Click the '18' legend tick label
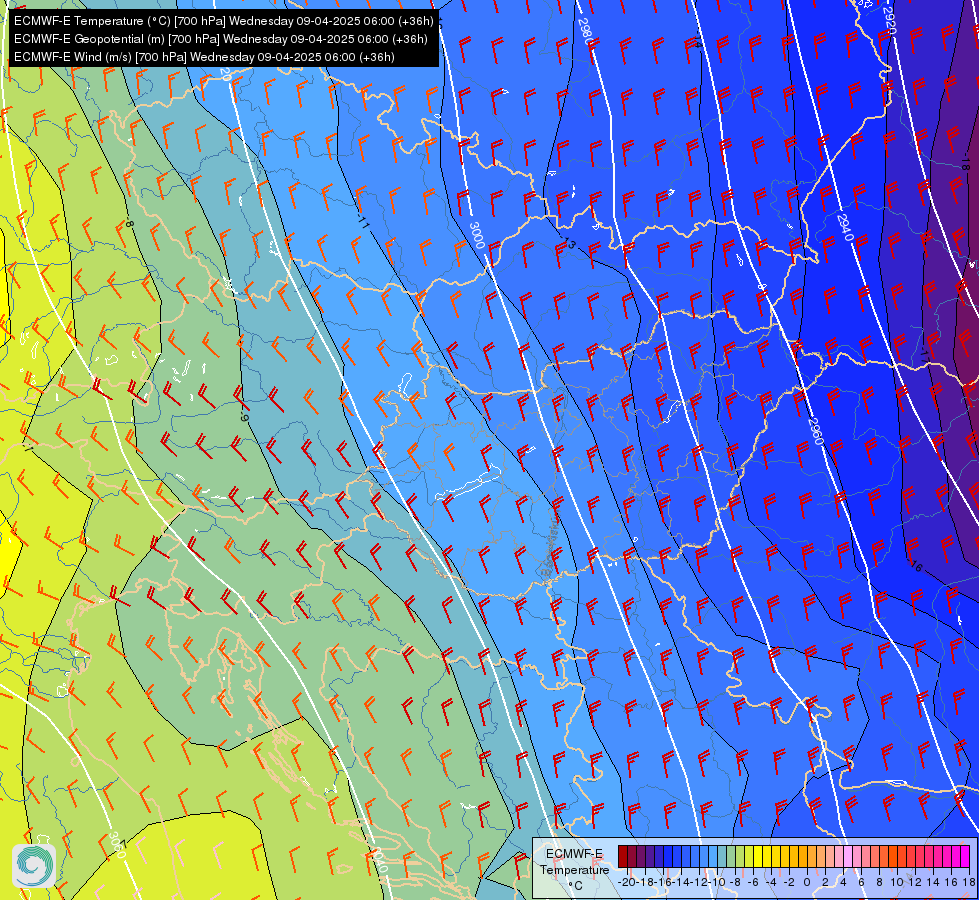The image size is (979, 900). click(968, 882)
